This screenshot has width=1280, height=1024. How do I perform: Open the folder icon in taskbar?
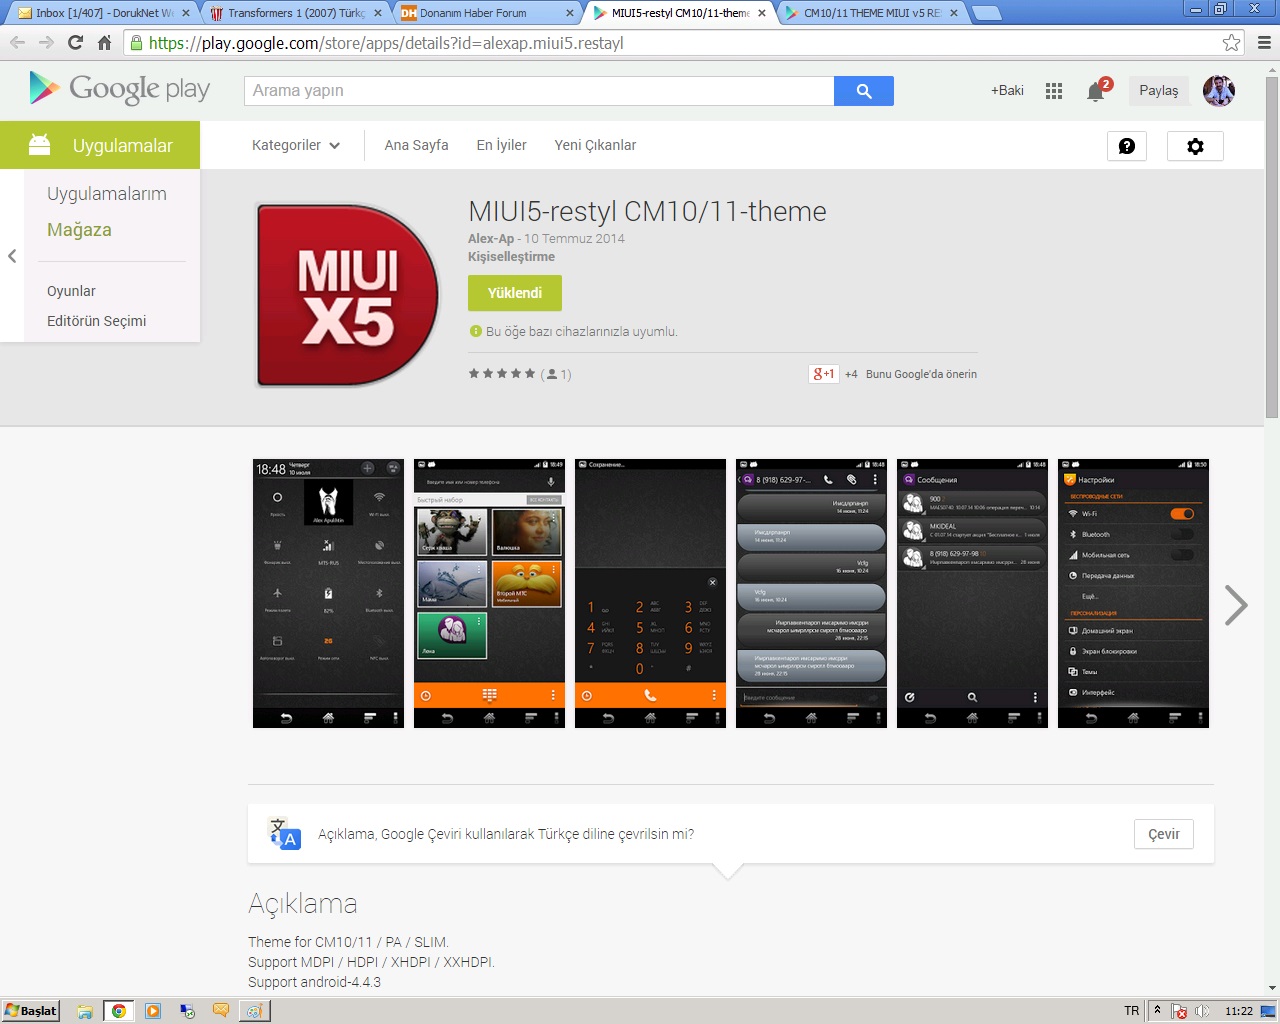(85, 1011)
